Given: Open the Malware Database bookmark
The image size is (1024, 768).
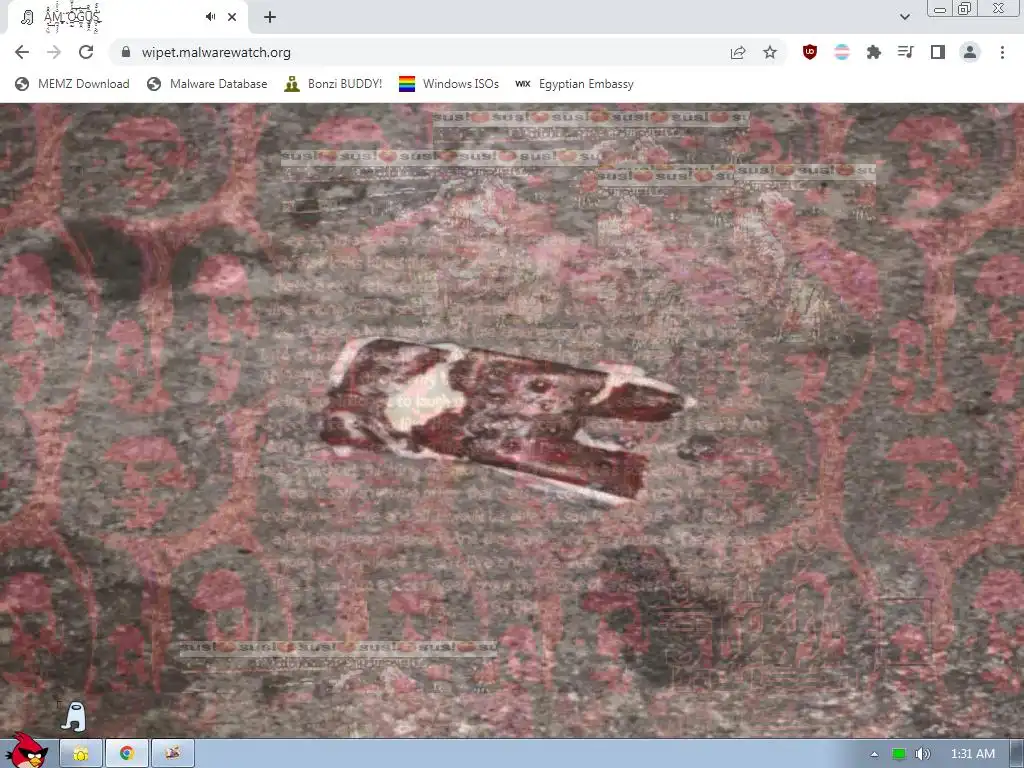Looking at the screenshot, I should [207, 84].
